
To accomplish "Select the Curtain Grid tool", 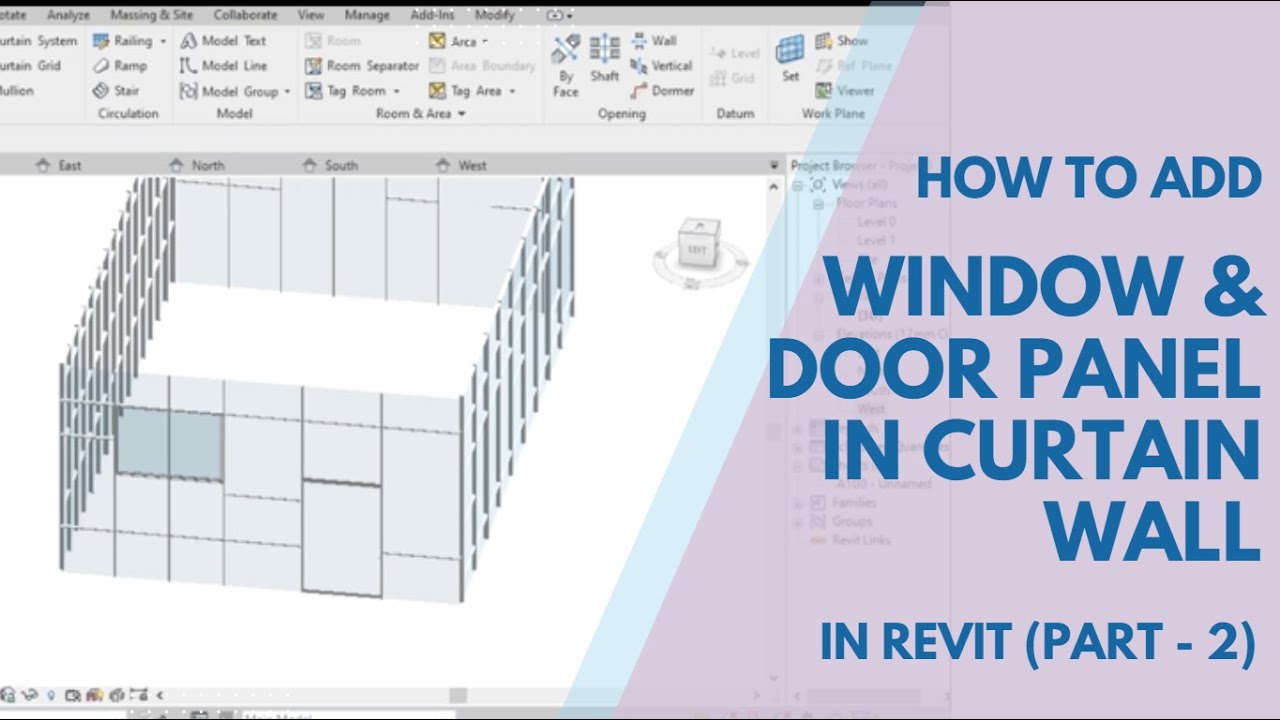I will pyautogui.click(x=30, y=66).
